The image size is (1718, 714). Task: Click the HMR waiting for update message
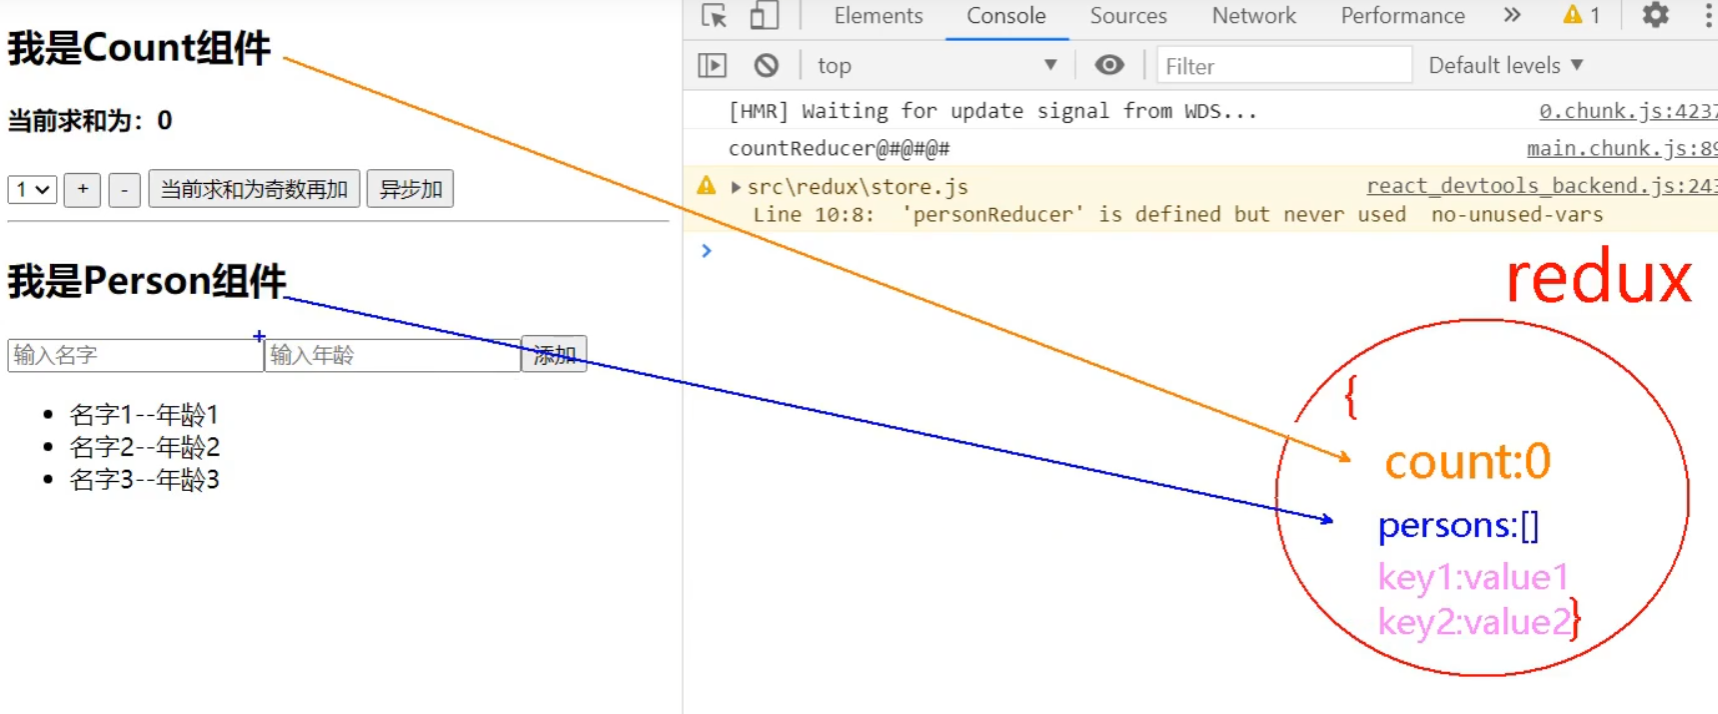(993, 111)
